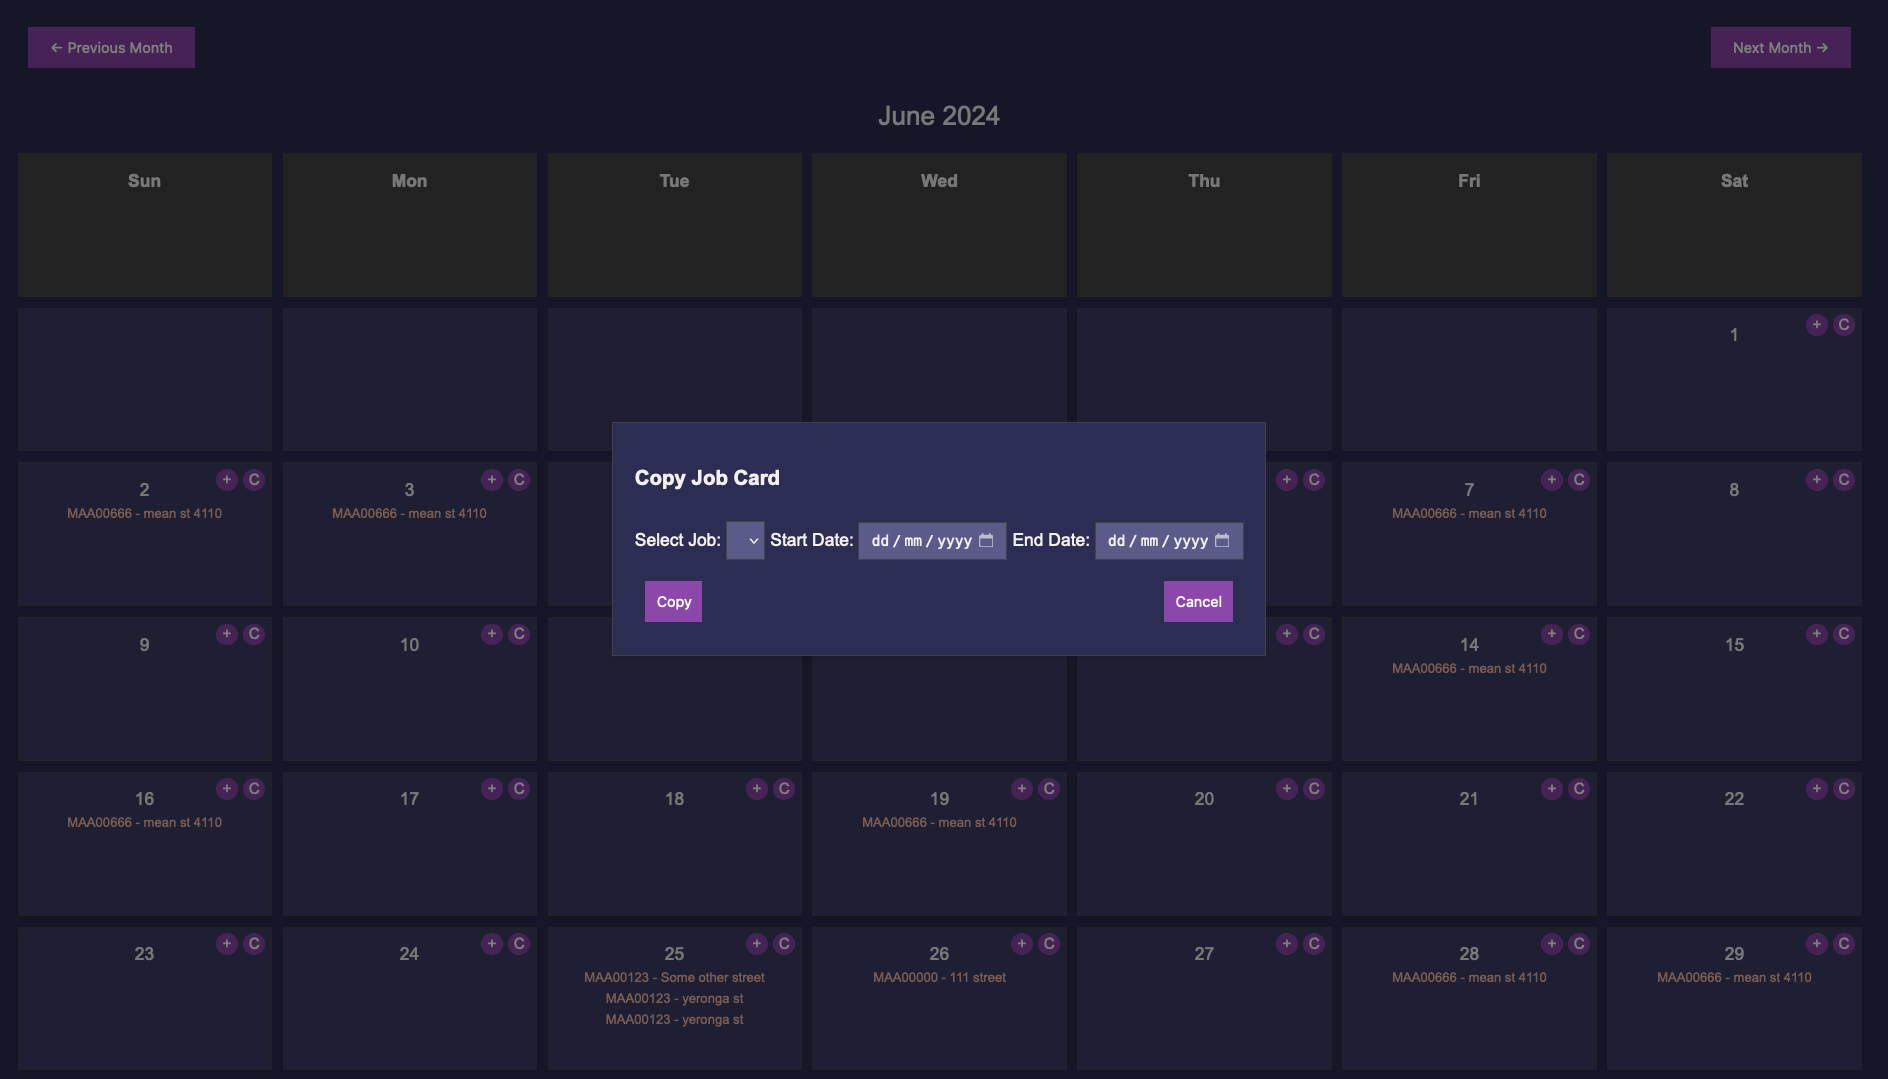Open Start Date calendar picker icon
1888x1079 pixels.
point(986,541)
